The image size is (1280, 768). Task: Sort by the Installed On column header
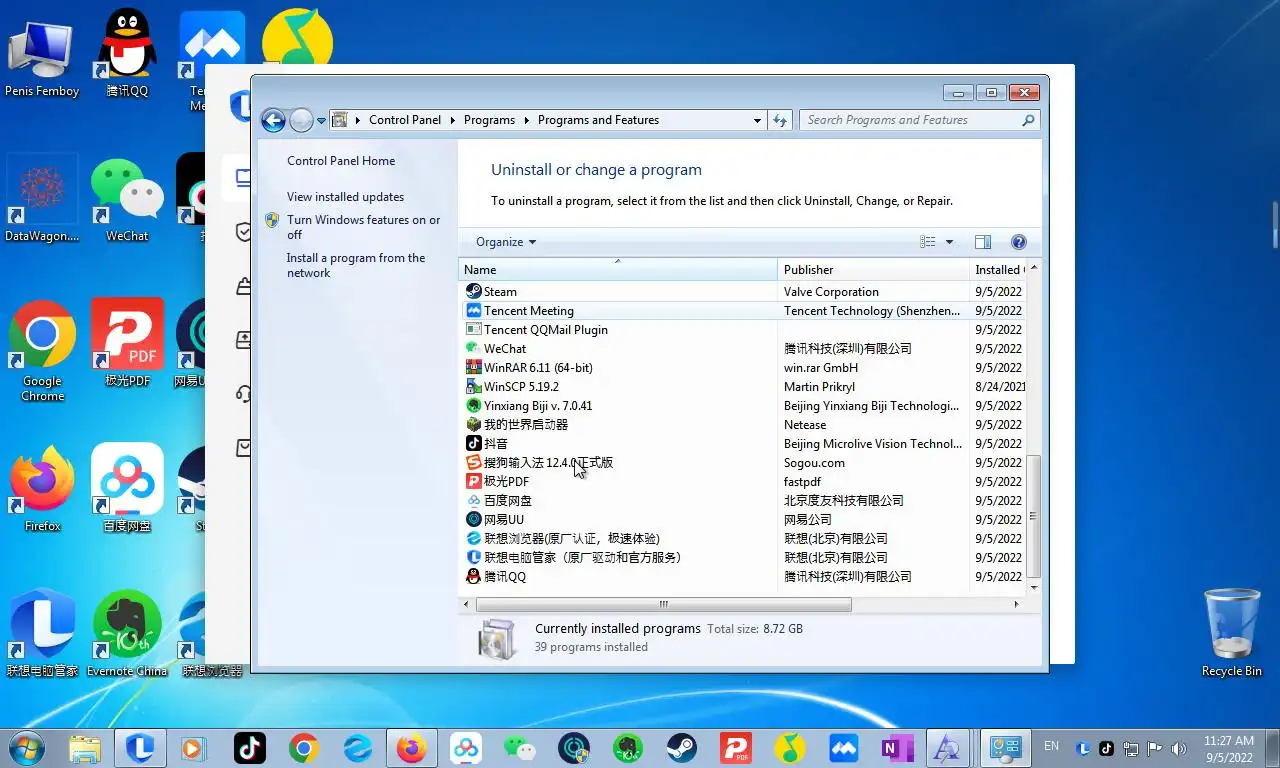(x=998, y=270)
